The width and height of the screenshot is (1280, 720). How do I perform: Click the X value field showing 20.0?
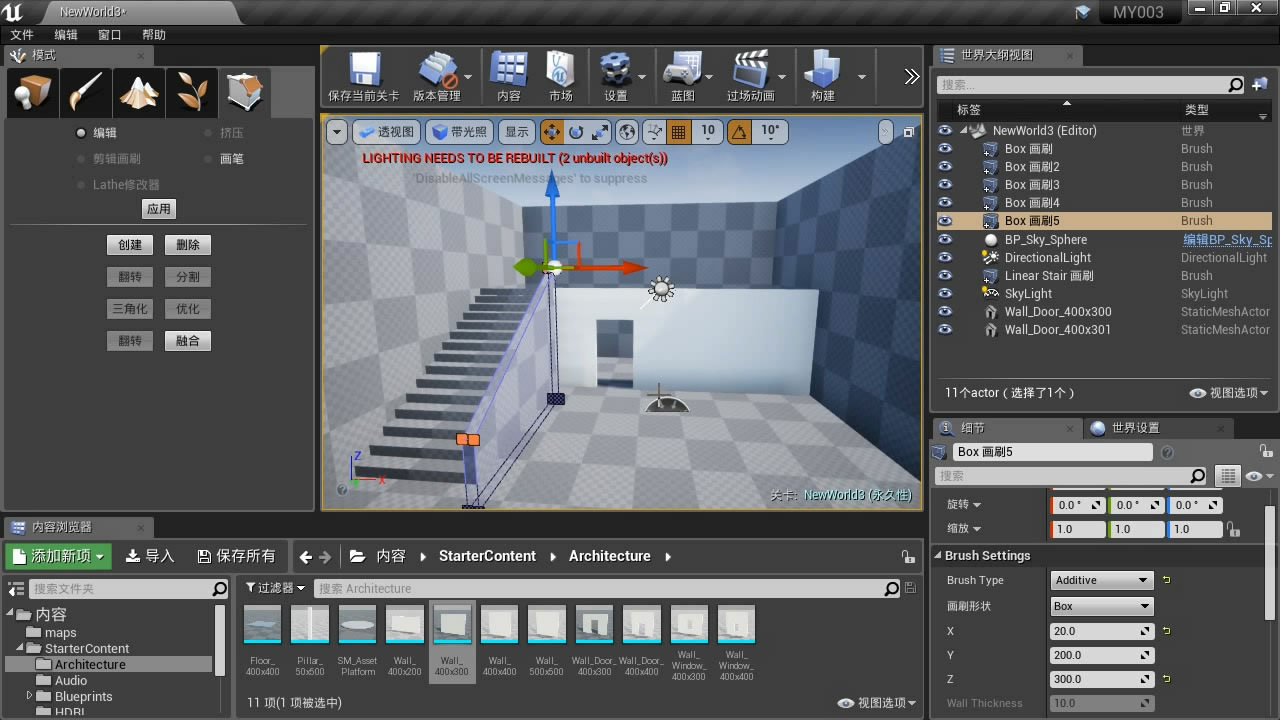click(1095, 631)
